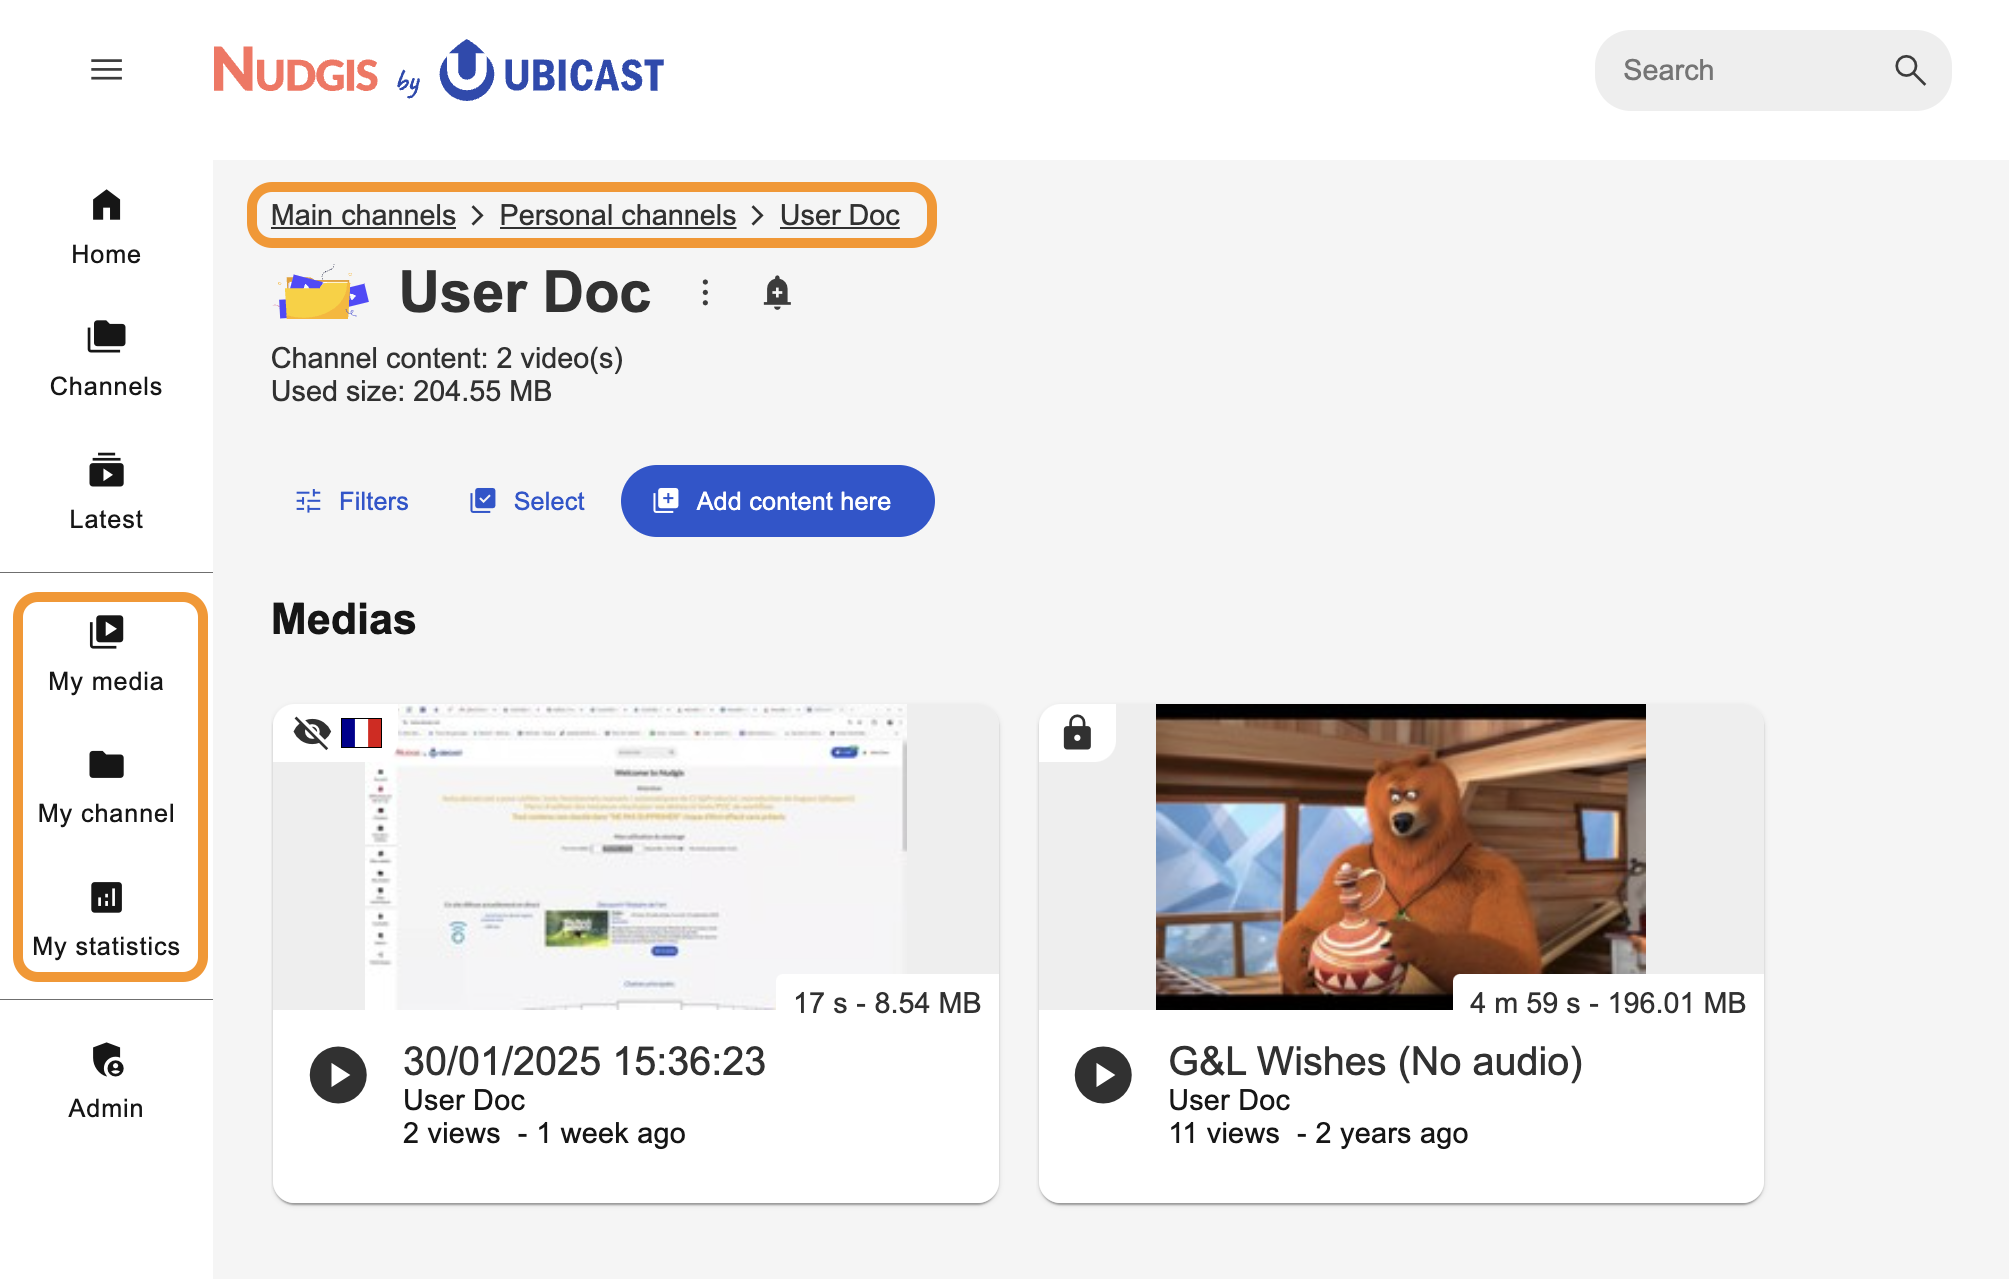This screenshot has height=1279, width=2009.
Task: Follow the User Doc breadcrumb link
Action: 840,215
